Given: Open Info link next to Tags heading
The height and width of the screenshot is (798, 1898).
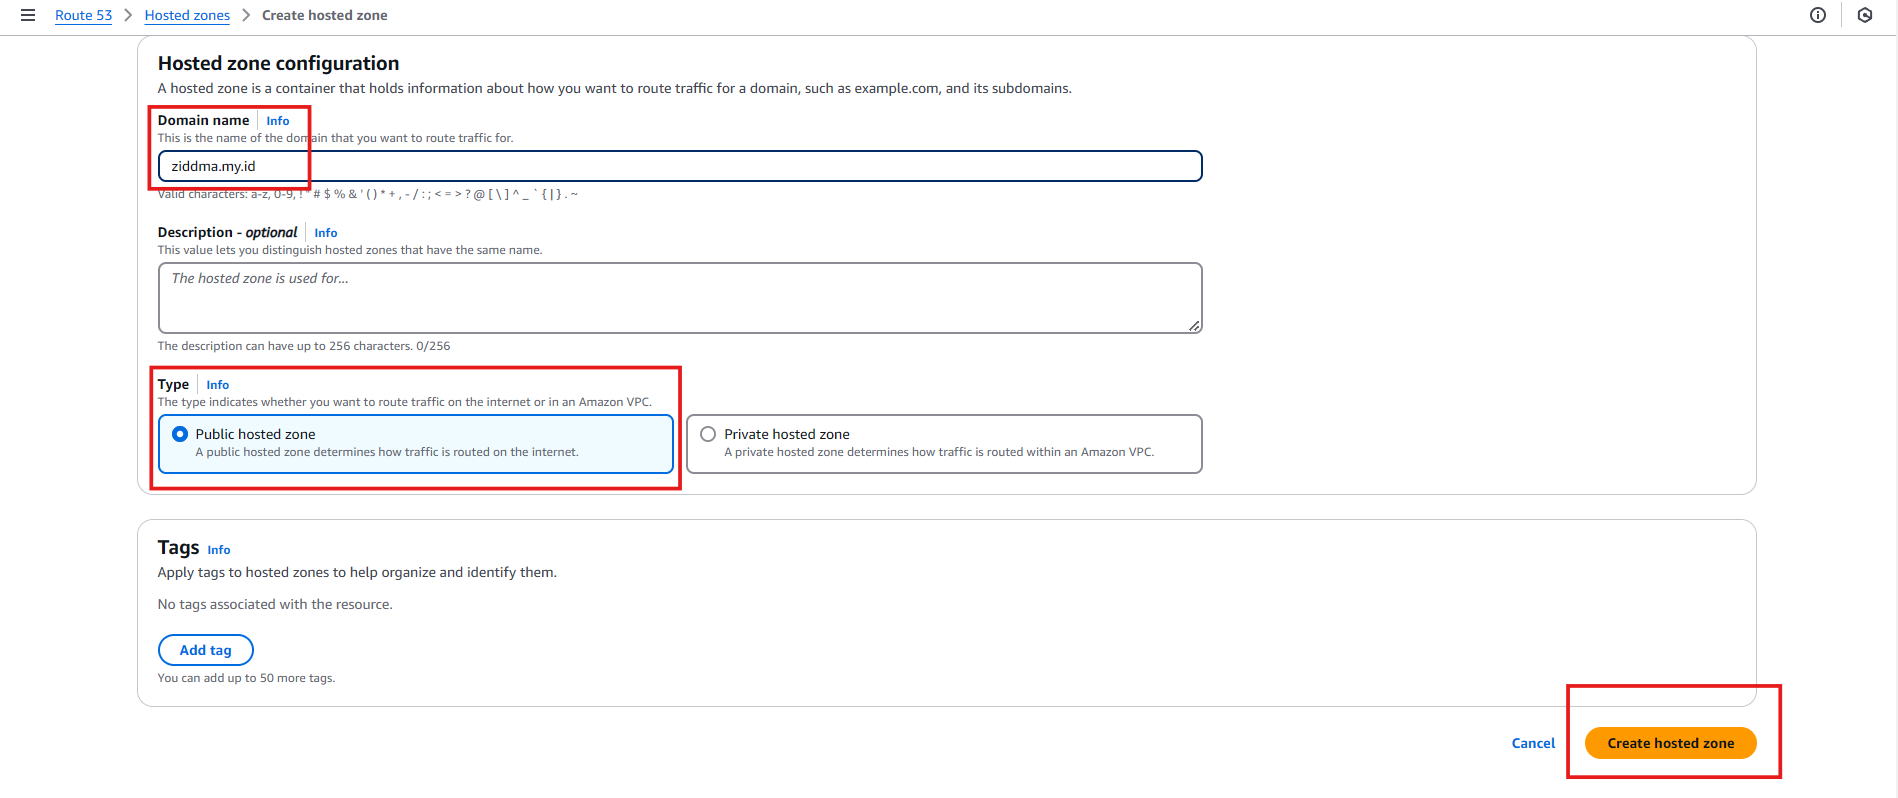Looking at the screenshot, I should click(219, 550).
